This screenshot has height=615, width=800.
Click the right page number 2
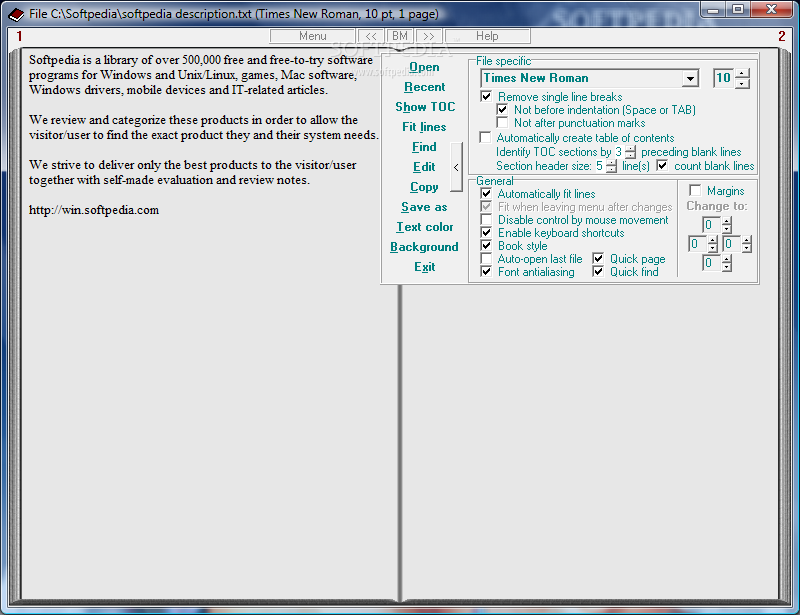(782, 36)
